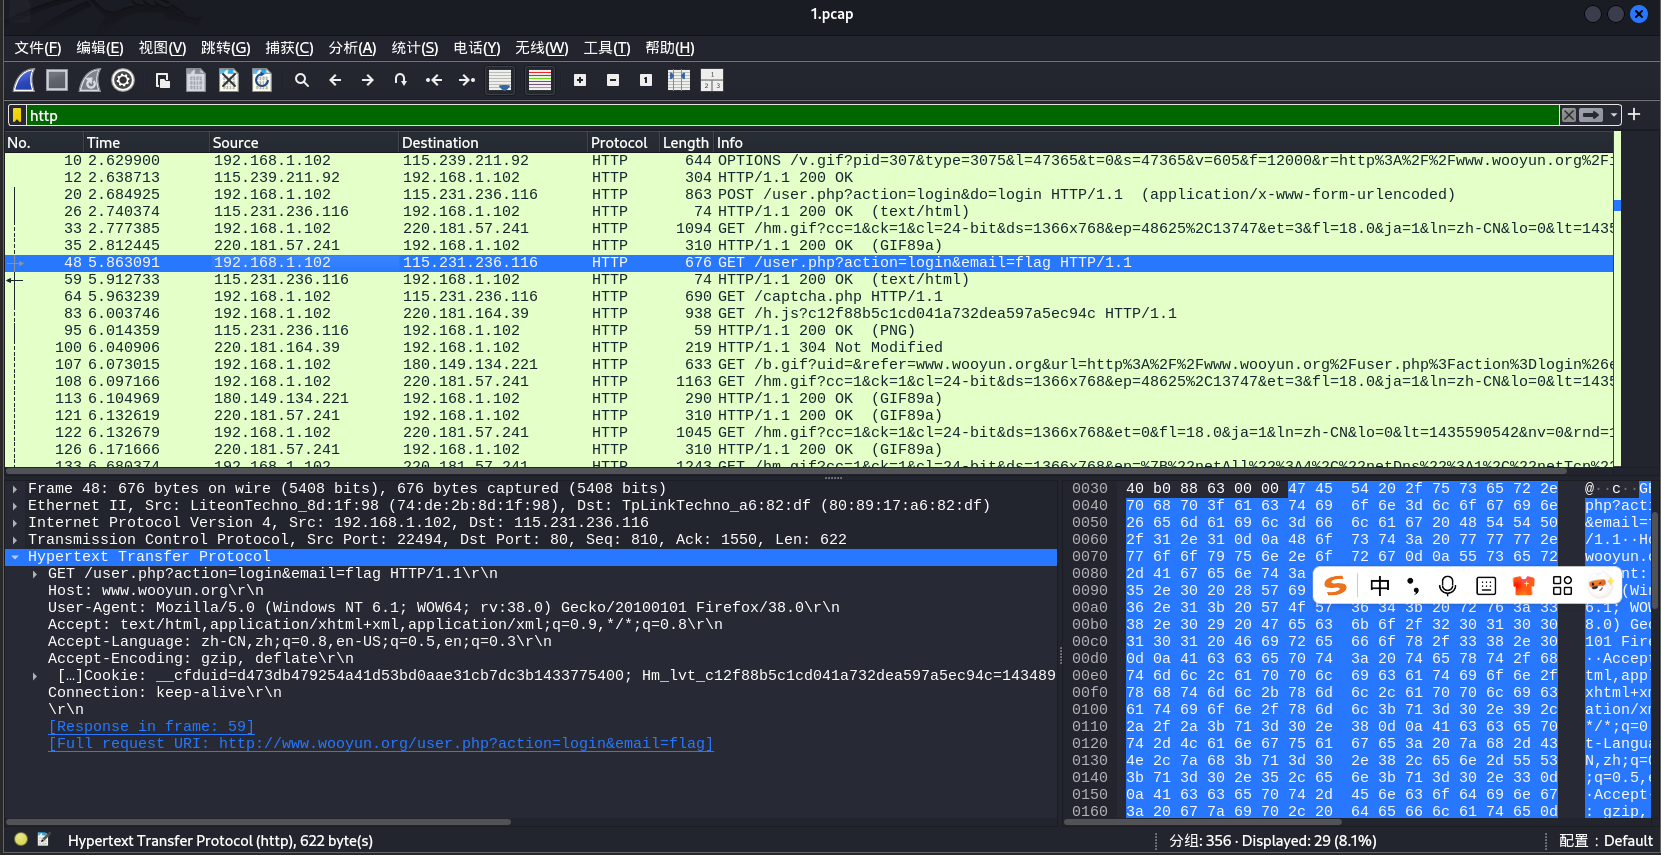Reset text to normal size

[x=646, y=80]
